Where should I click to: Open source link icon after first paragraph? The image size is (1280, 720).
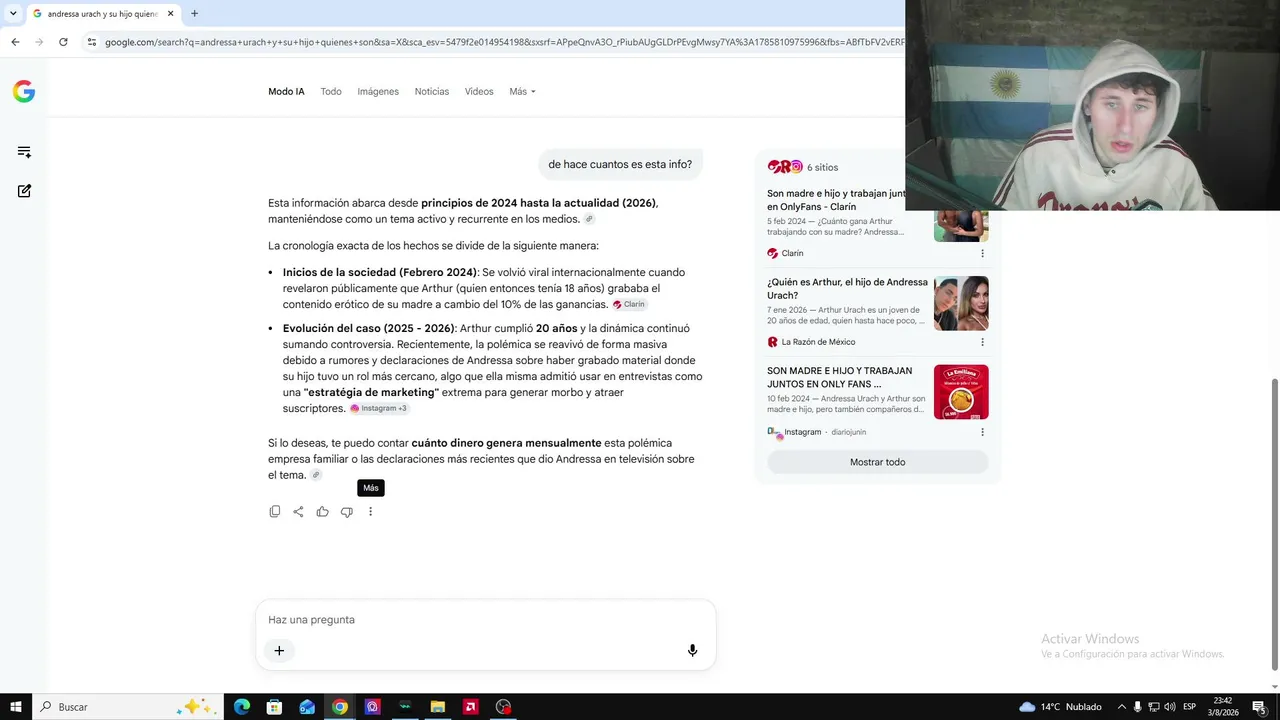(589, 219)
